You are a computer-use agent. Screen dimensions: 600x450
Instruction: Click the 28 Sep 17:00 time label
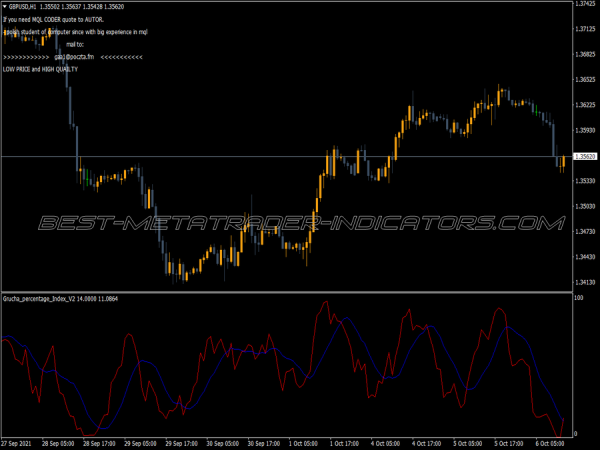point(99,444)
